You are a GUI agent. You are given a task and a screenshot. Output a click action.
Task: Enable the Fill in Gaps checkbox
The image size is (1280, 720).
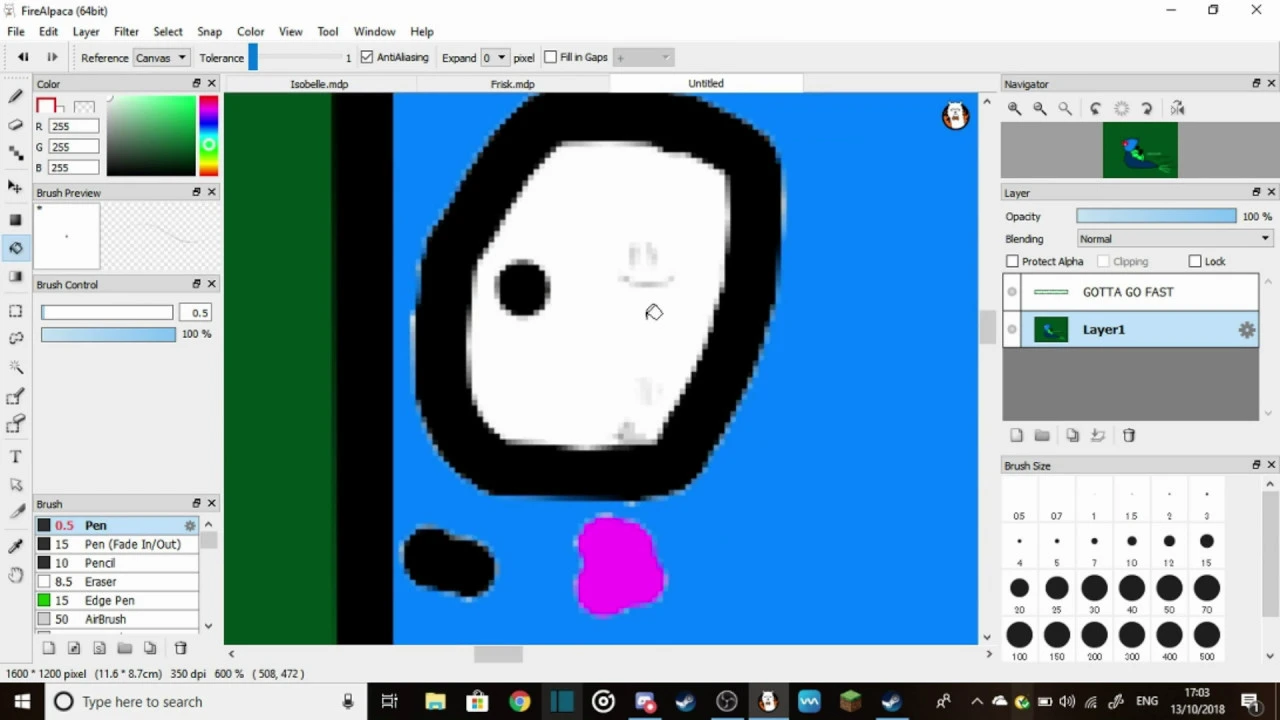tap(550, 57)
